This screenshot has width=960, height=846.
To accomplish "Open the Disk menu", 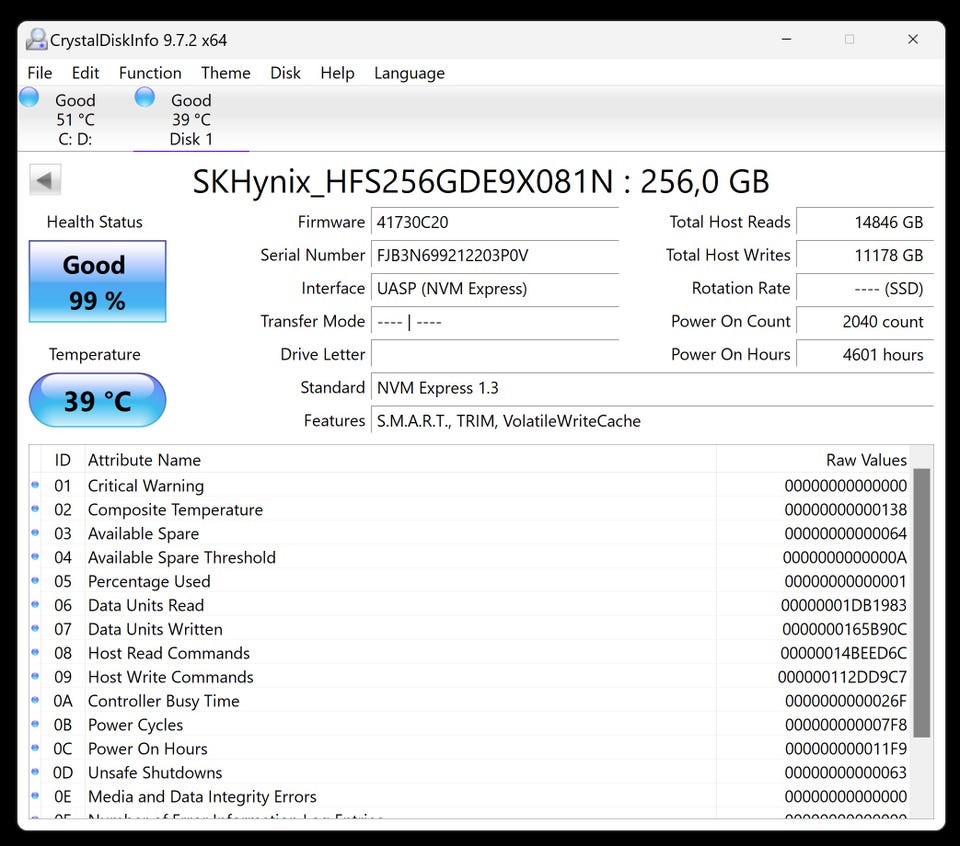I will click(285, 73).
